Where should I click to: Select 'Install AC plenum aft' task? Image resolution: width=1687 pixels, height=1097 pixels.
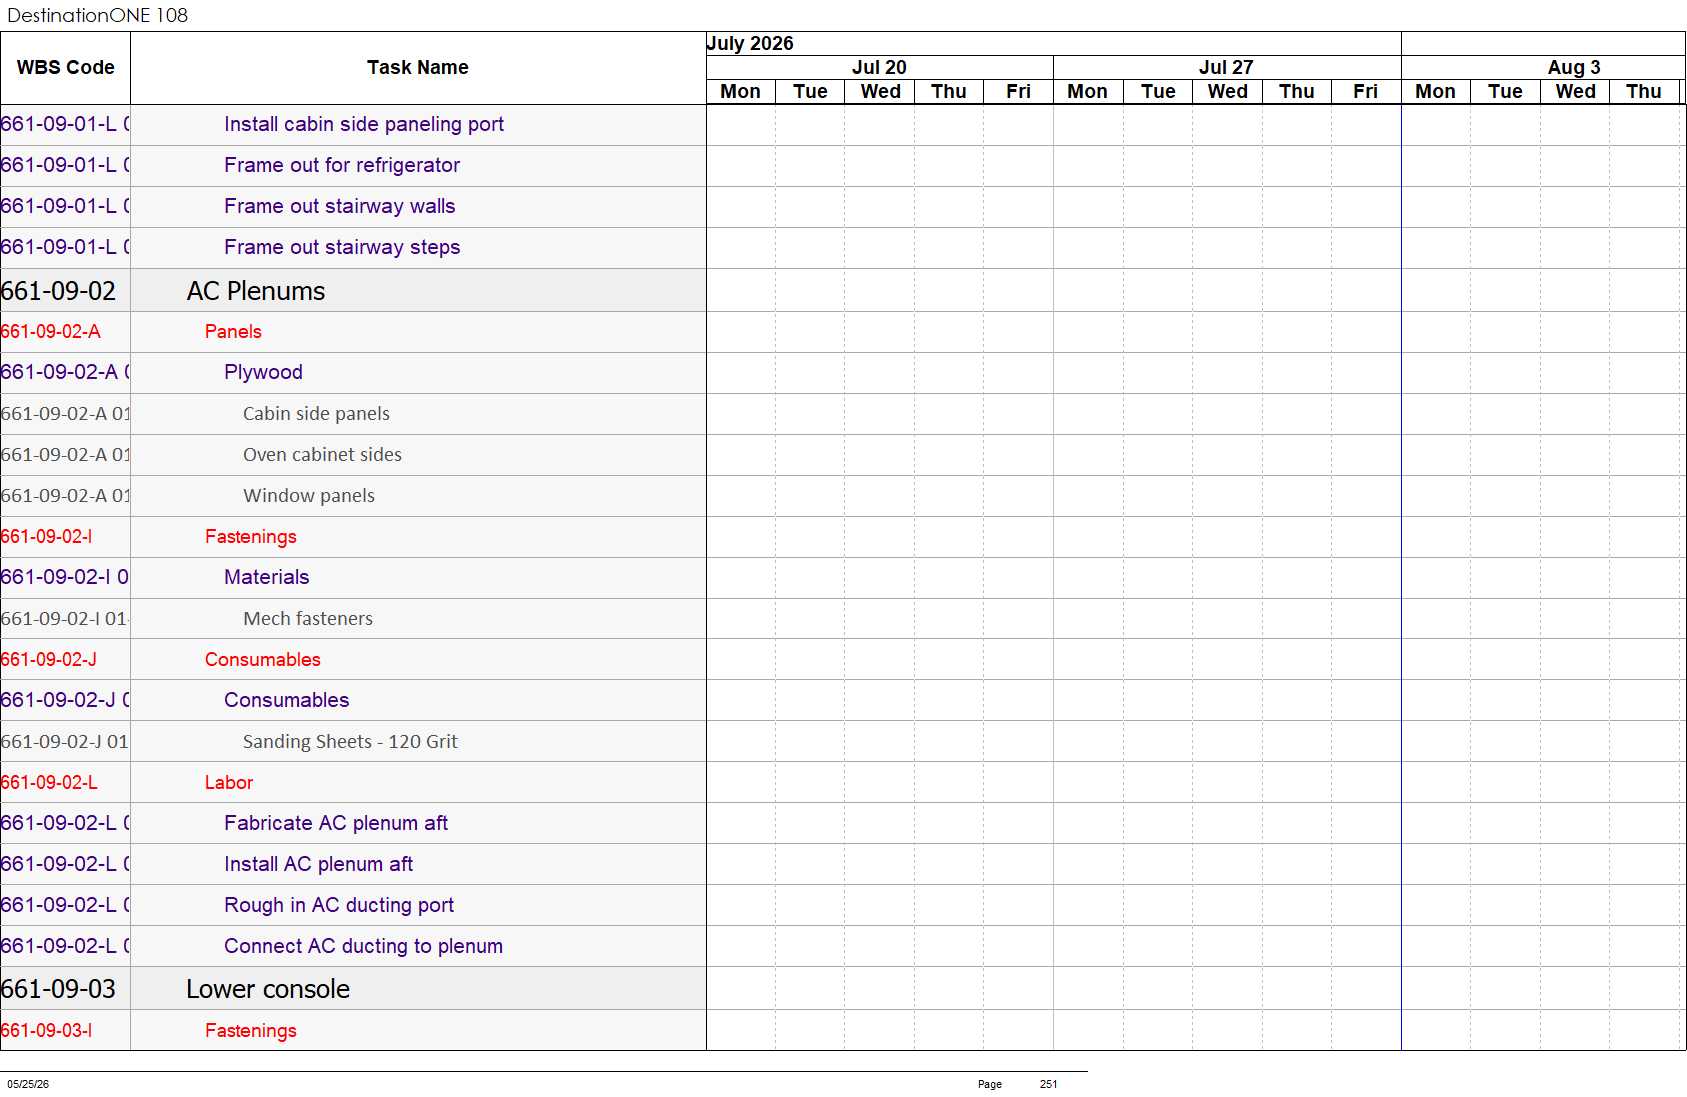point(318,864)
